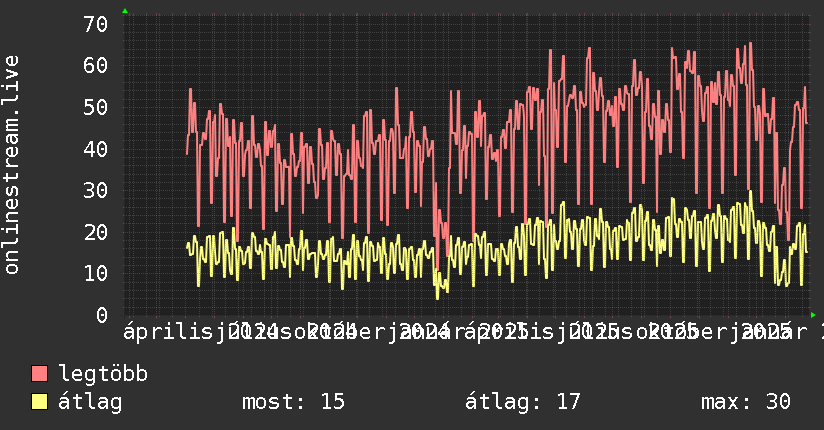The width and height of the screenshot is (824, 430).
Task: Click the y-axis label 20
Action: 96,232
